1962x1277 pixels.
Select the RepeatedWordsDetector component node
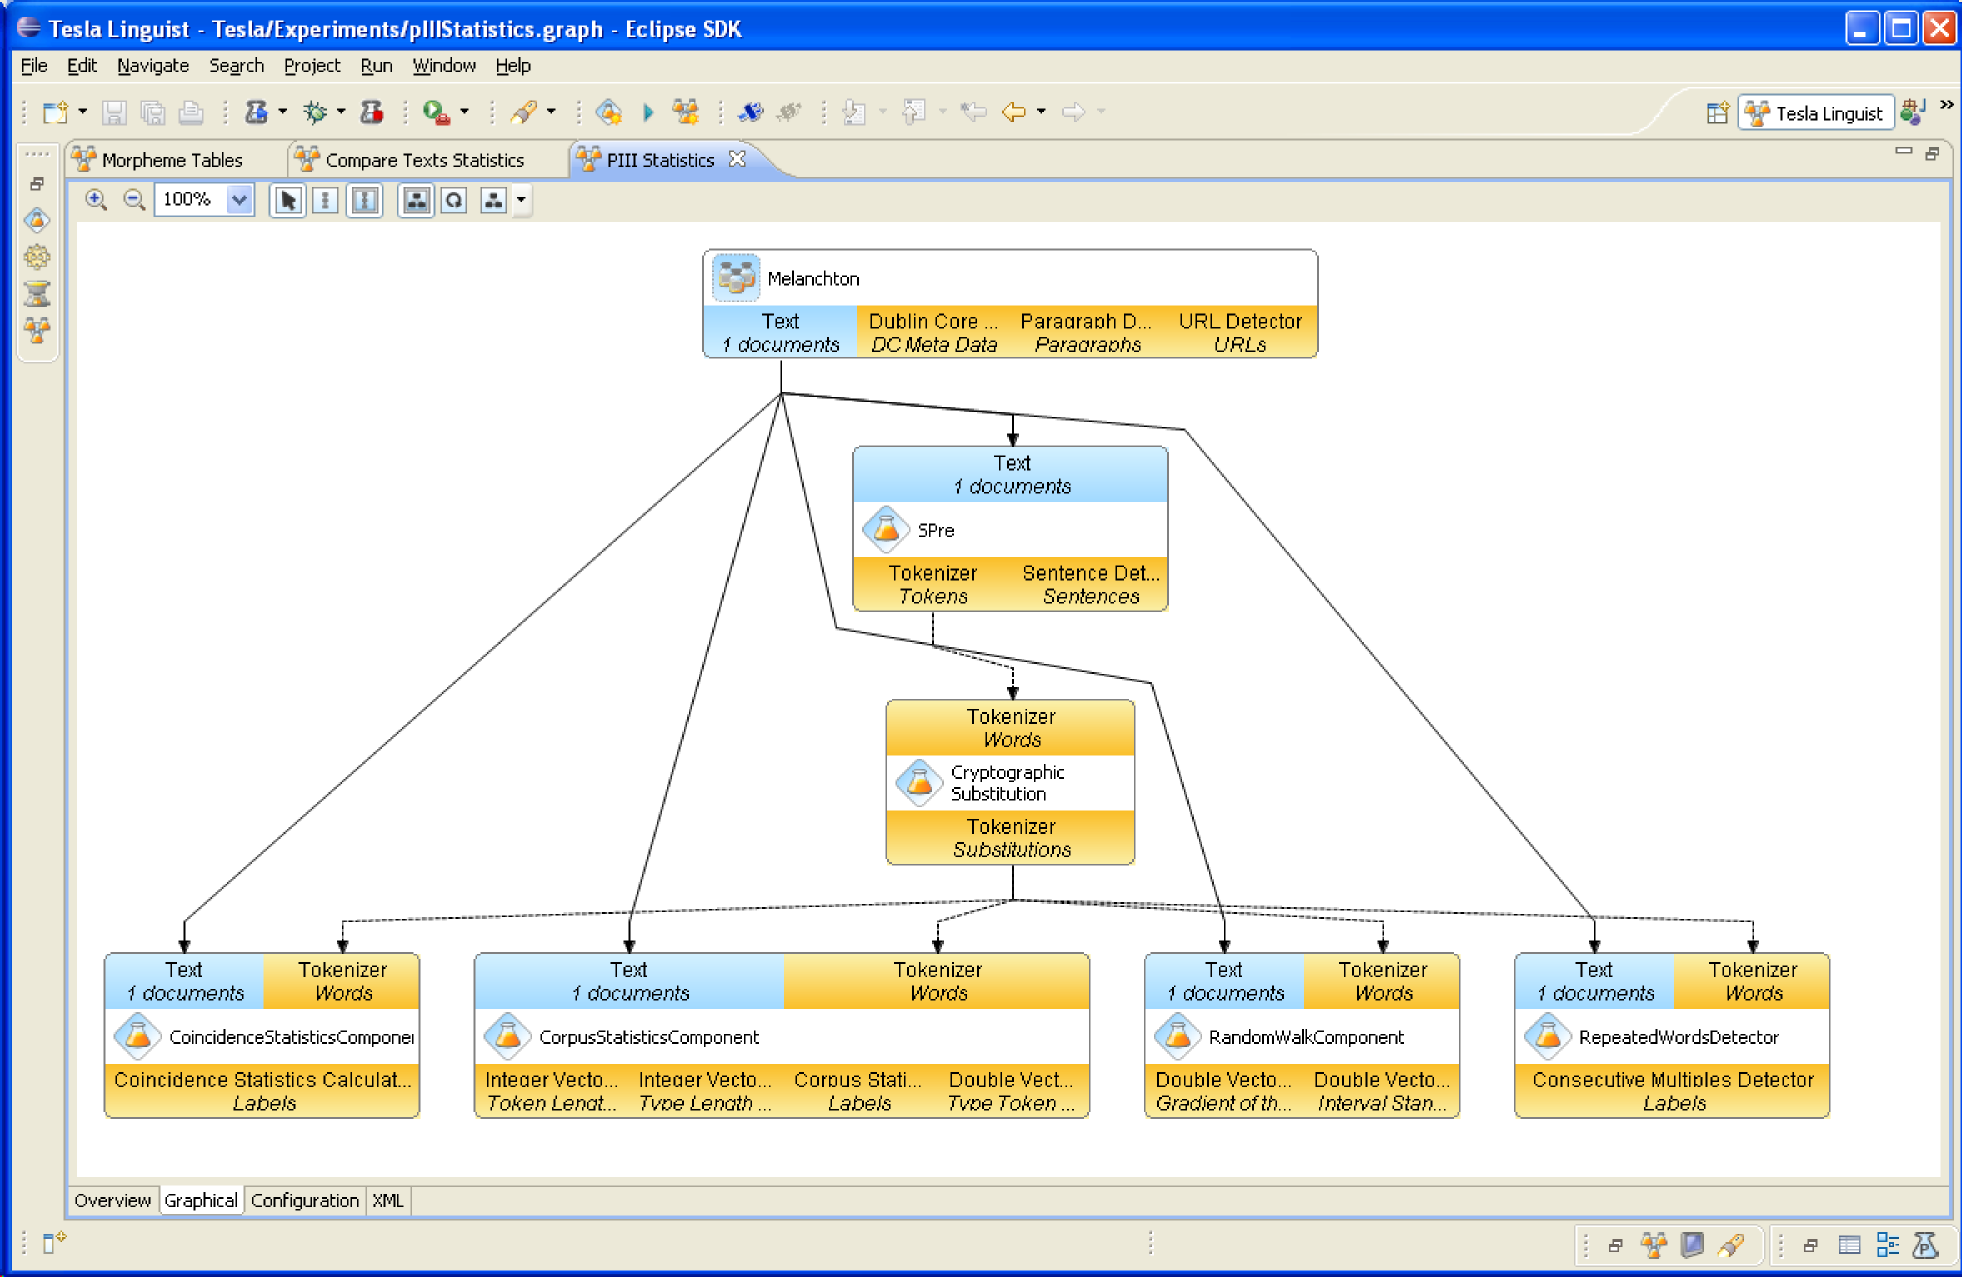tap(1677, 1037)
